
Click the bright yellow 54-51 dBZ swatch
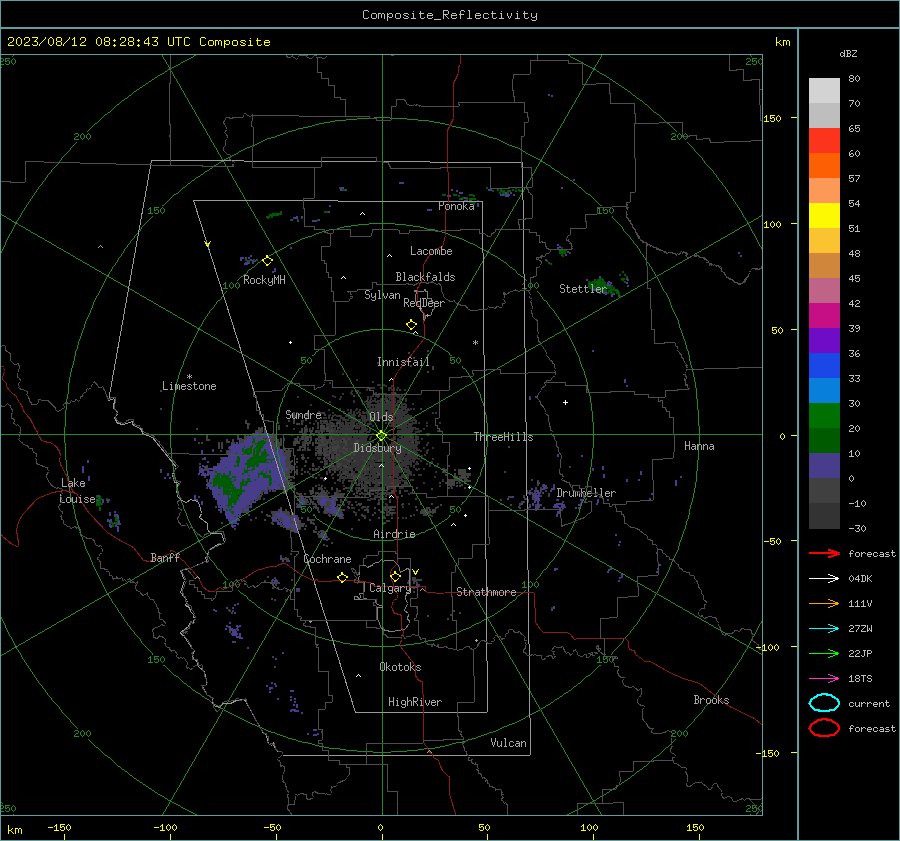[824, 216]
